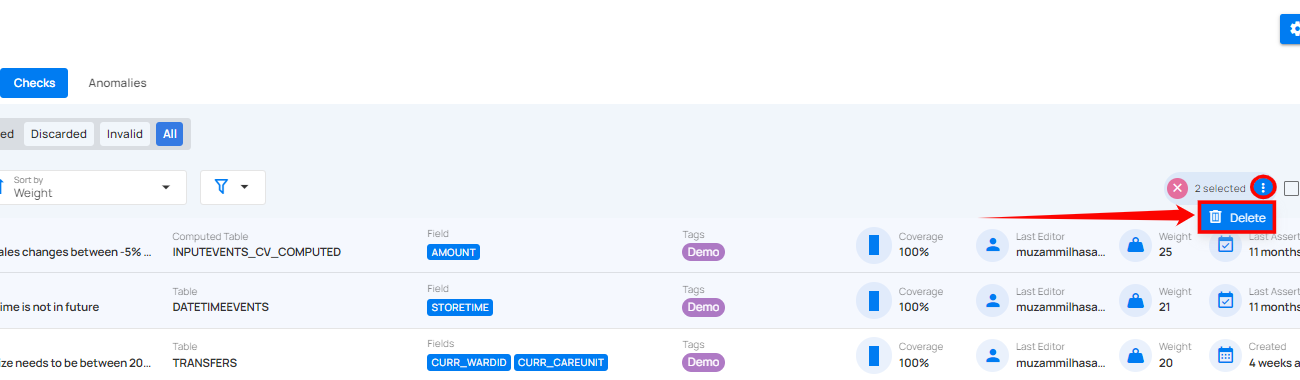The image size is (1300, 380).
Task: Click the funnel filter icon
Action: pos(221,187)
